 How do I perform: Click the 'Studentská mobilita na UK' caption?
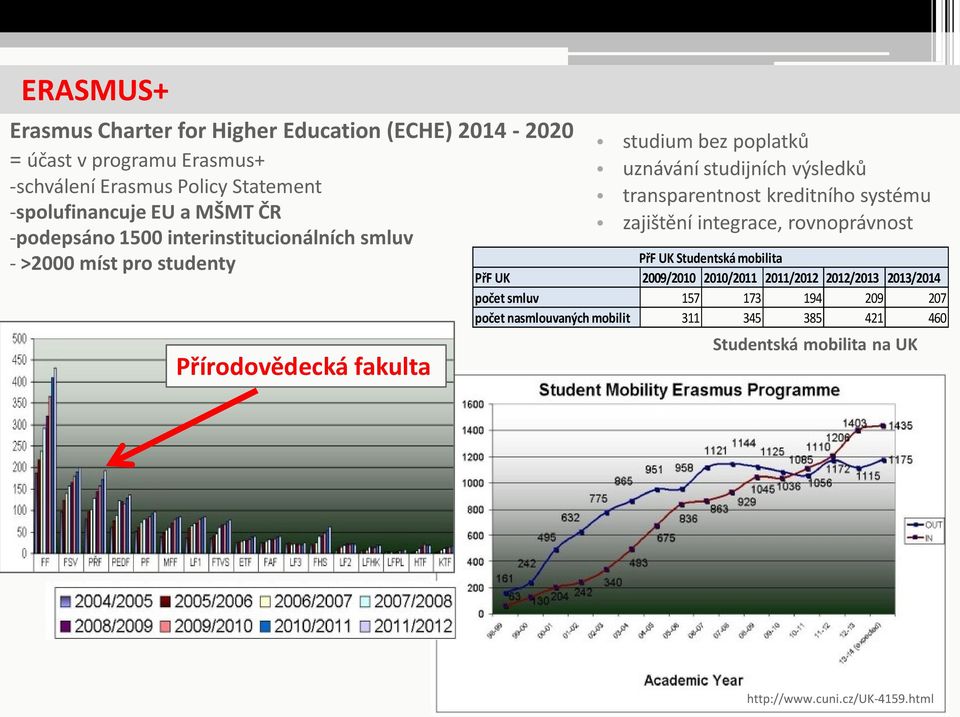pyautogui.click(x=815, y=344)
